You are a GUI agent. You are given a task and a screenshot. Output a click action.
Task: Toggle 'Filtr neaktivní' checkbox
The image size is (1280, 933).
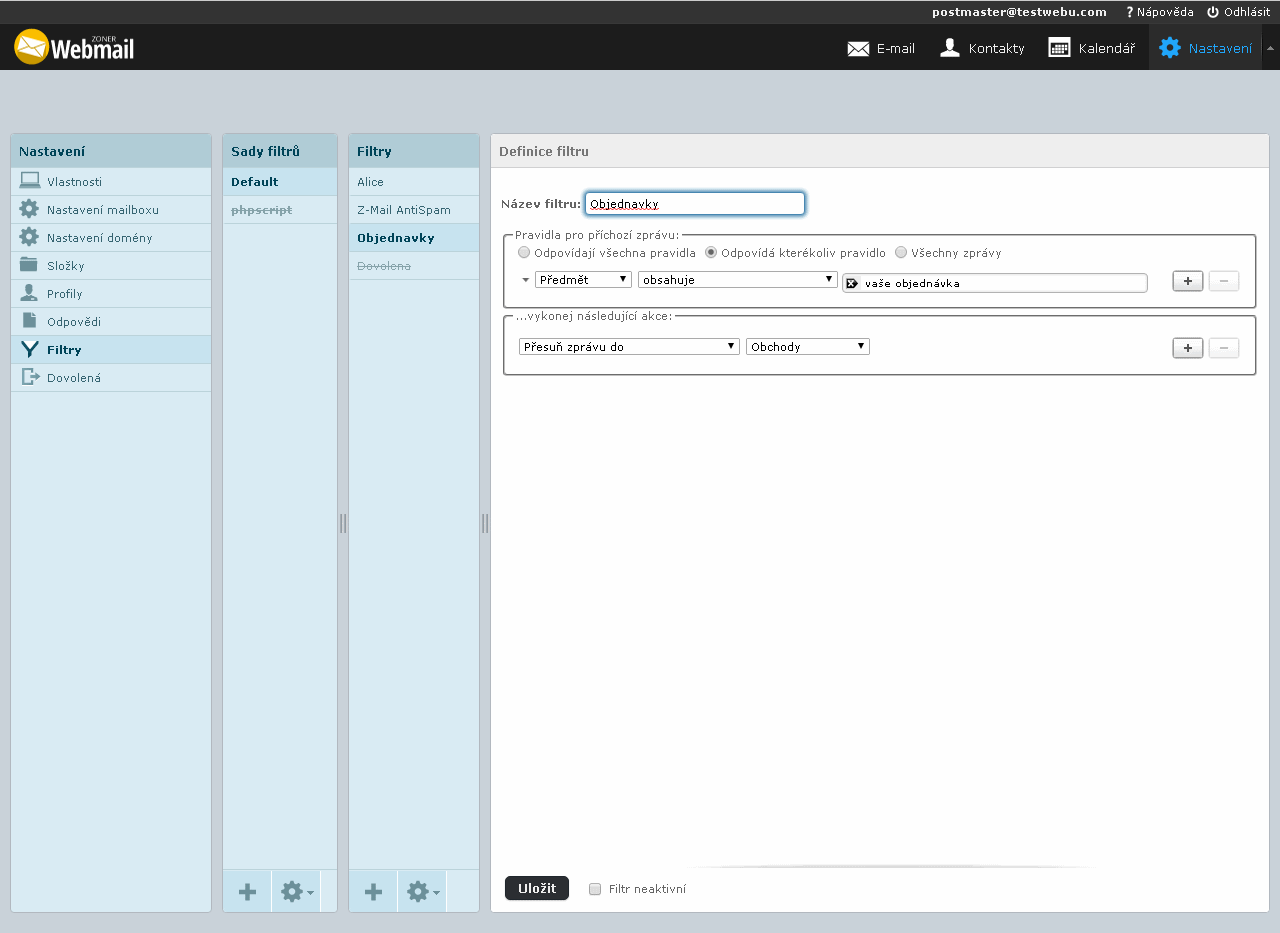point(595,889)
